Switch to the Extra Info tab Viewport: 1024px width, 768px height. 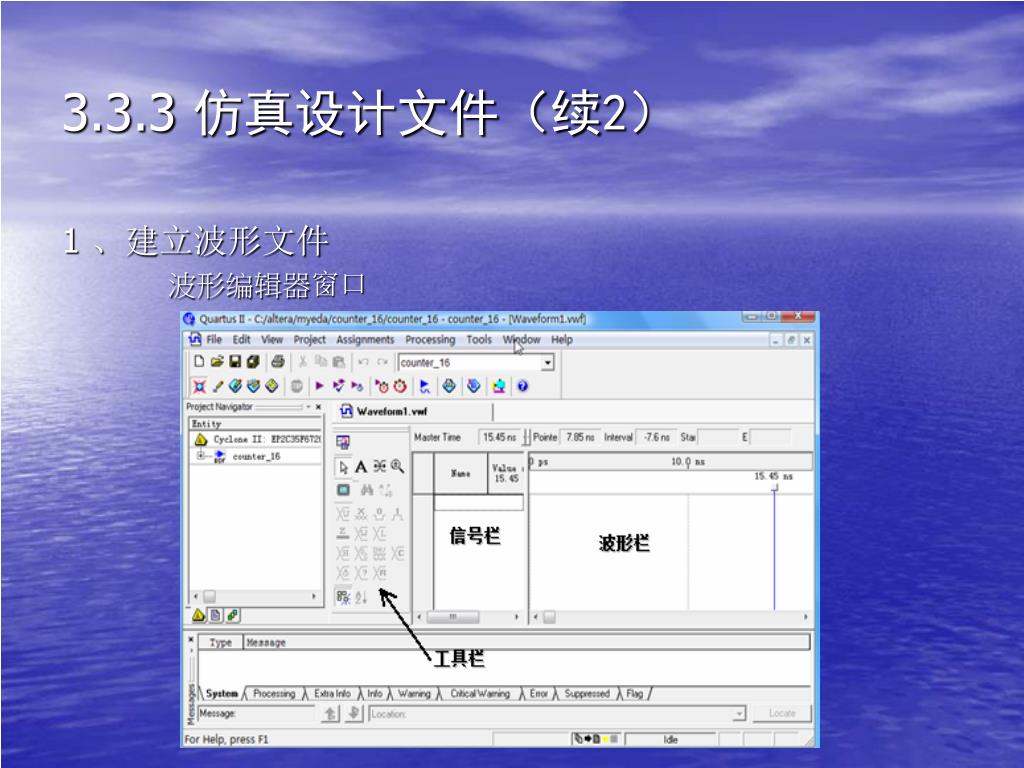tap(332, 694)
